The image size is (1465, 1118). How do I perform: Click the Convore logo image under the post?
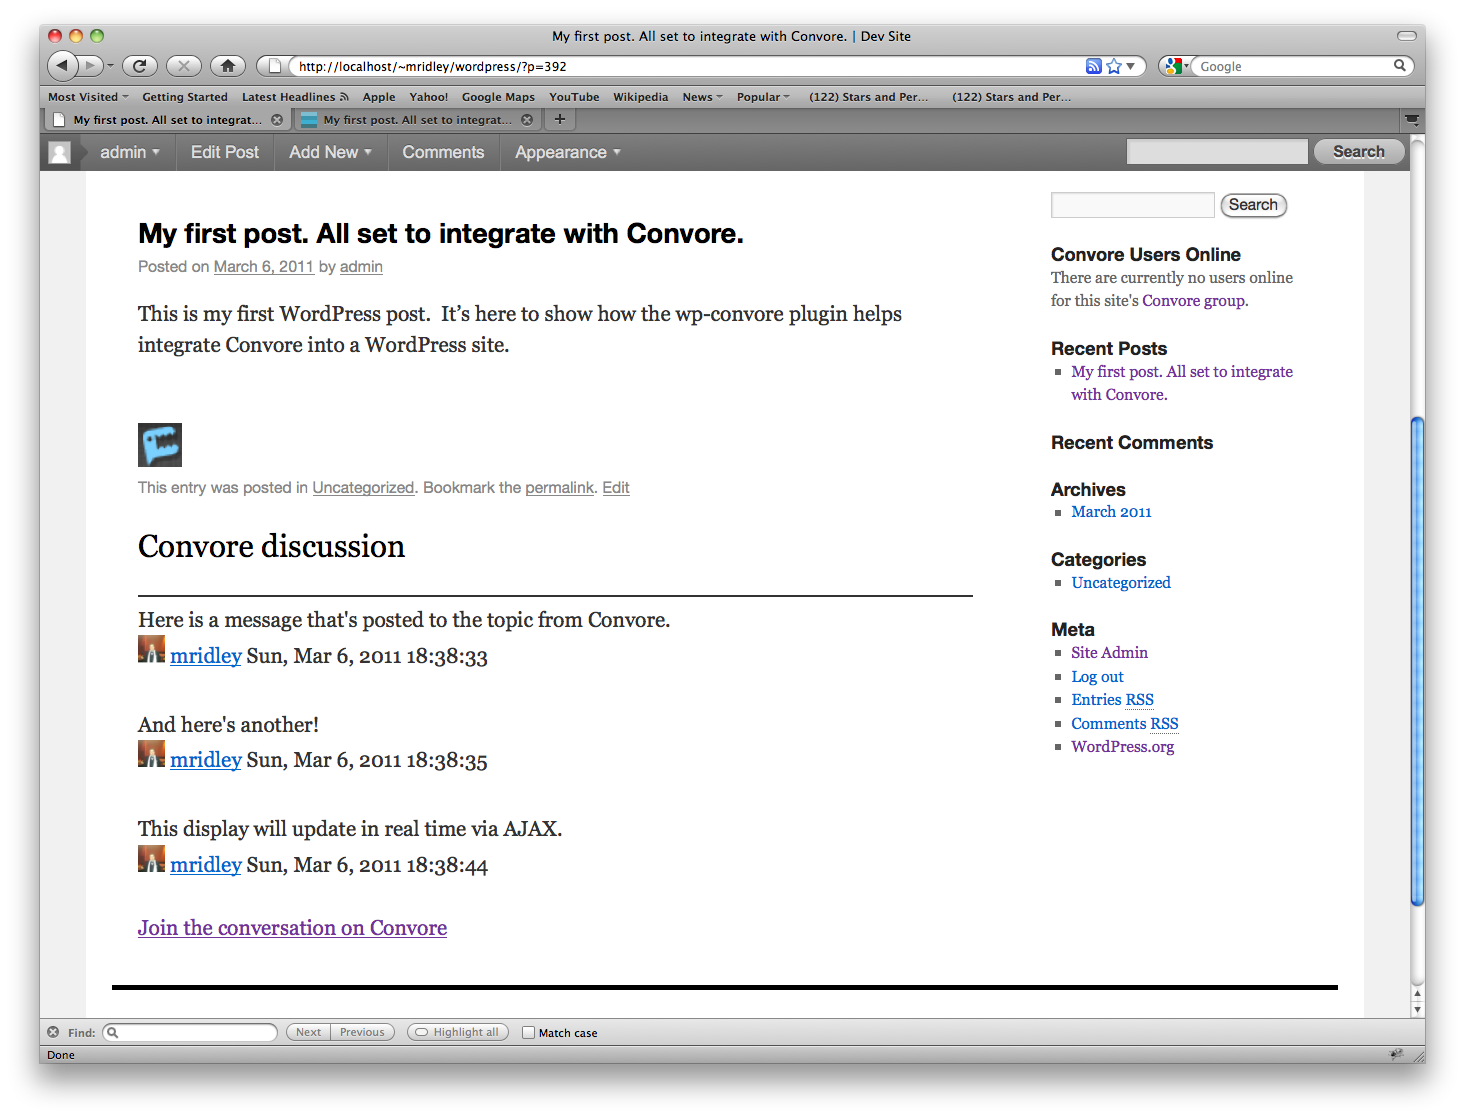(160, 445)
